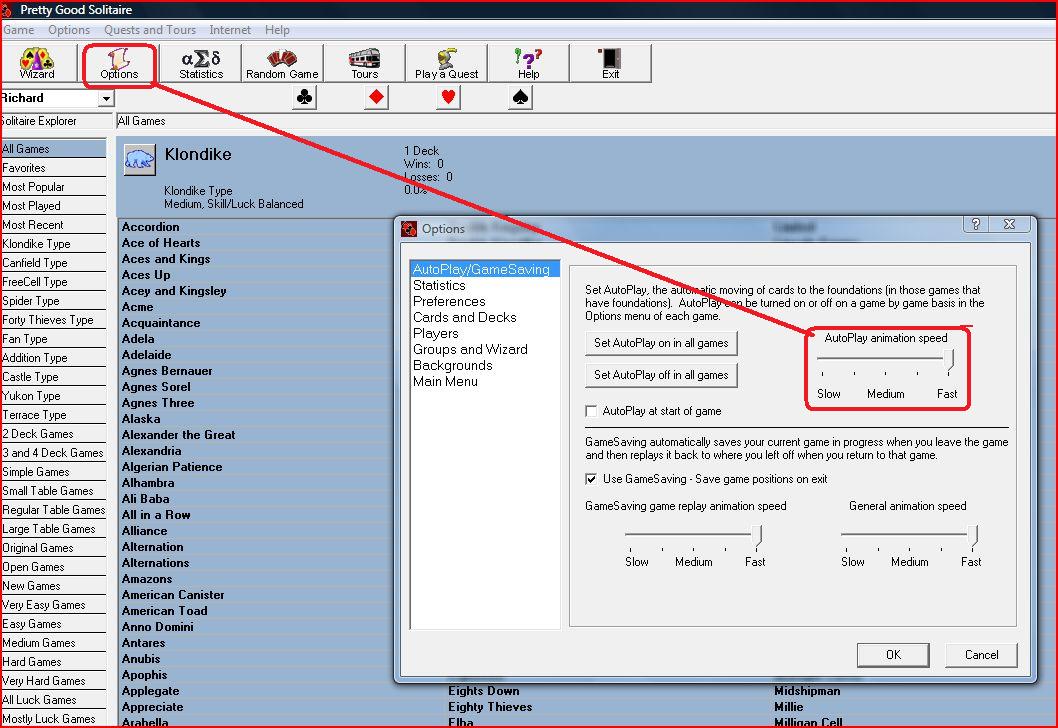Open the Help menu in menu bar

pos(277,30)
